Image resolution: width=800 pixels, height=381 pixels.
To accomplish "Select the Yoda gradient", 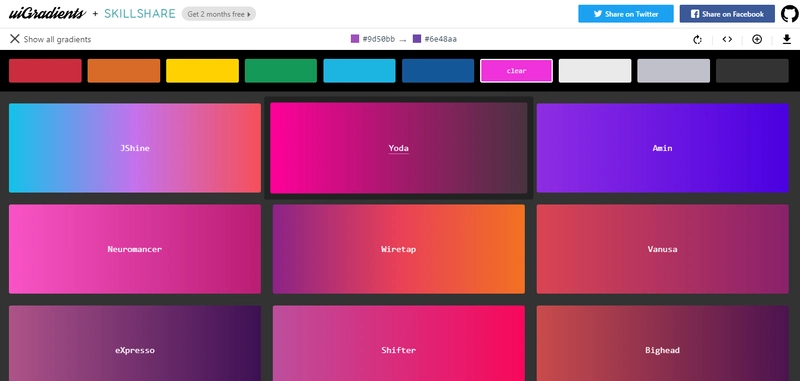I will click(398, 148).
